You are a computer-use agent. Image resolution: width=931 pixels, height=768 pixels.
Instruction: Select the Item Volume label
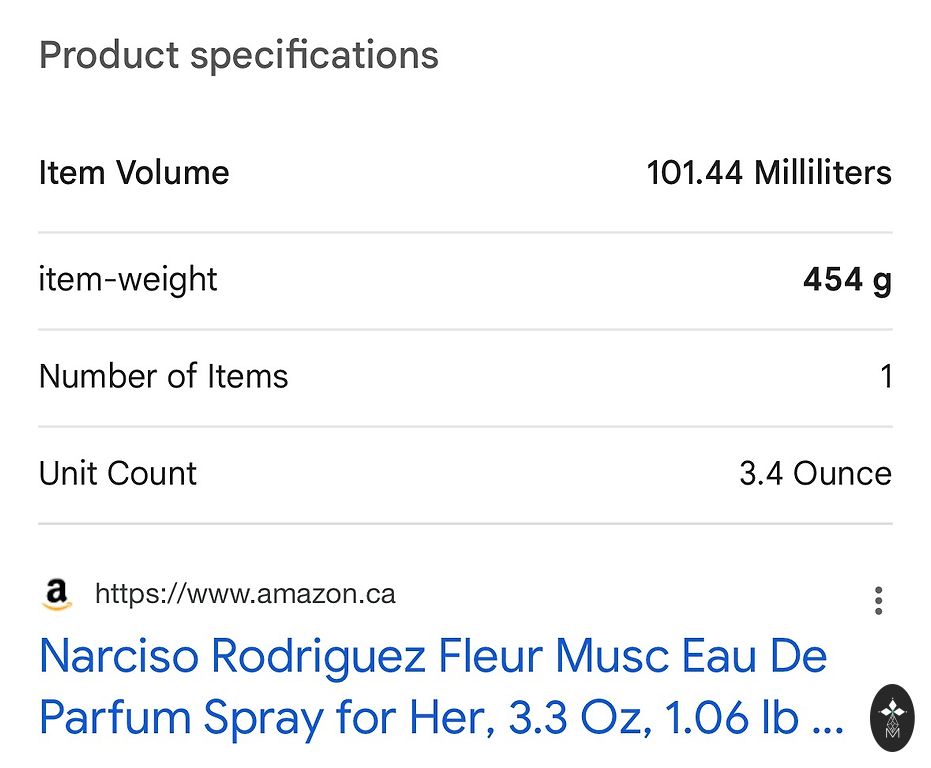pos(134,173)
